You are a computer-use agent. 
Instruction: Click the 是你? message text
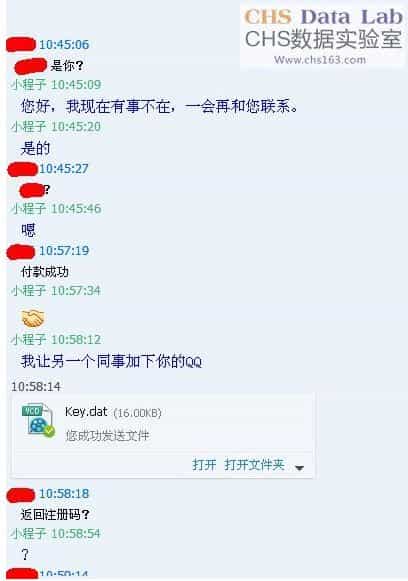(x=67, y=66)
